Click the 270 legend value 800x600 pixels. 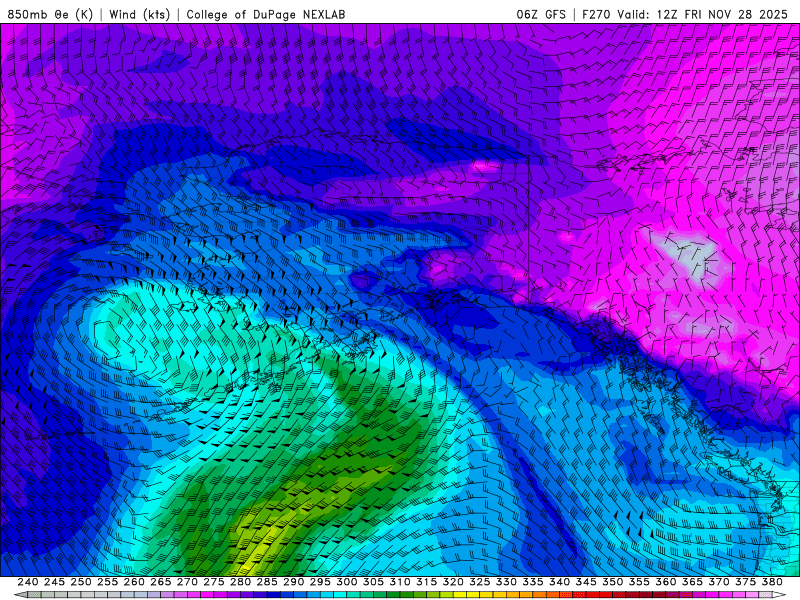pos(187,582)
